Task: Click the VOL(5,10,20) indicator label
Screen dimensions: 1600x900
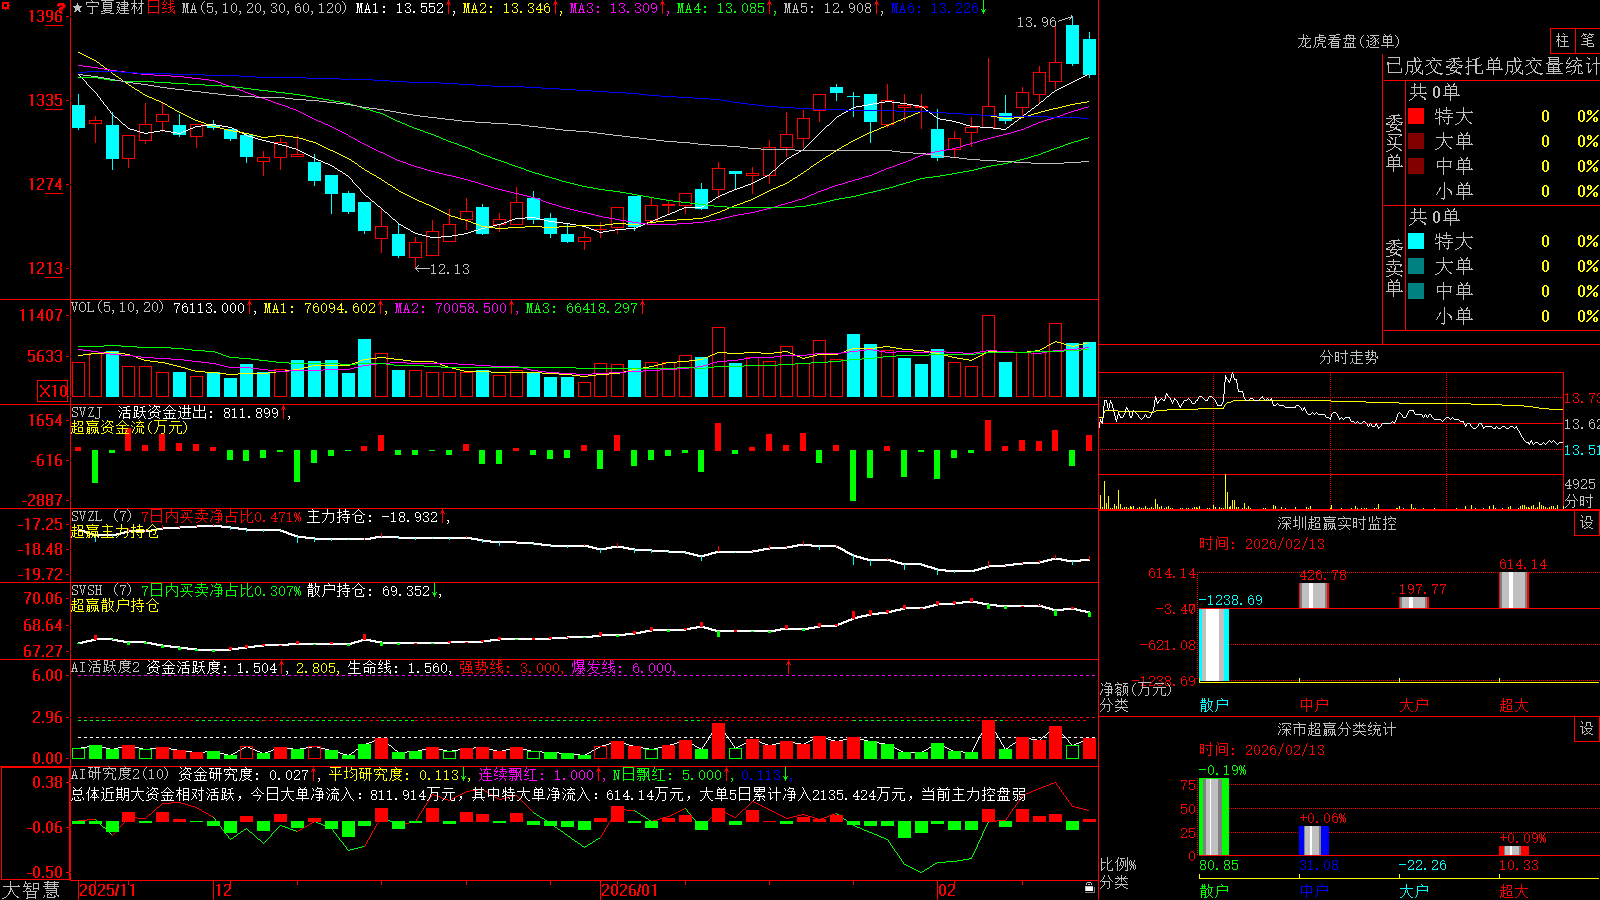Action: coord(117,307)
